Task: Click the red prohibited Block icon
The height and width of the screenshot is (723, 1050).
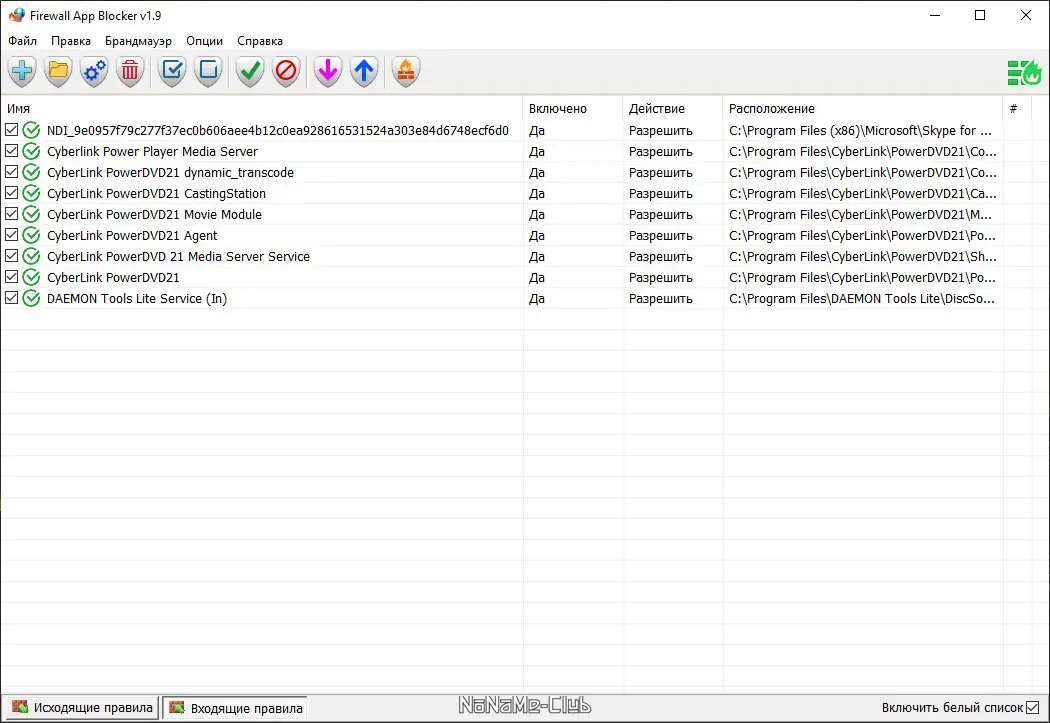Action: (x=286, y=71)
